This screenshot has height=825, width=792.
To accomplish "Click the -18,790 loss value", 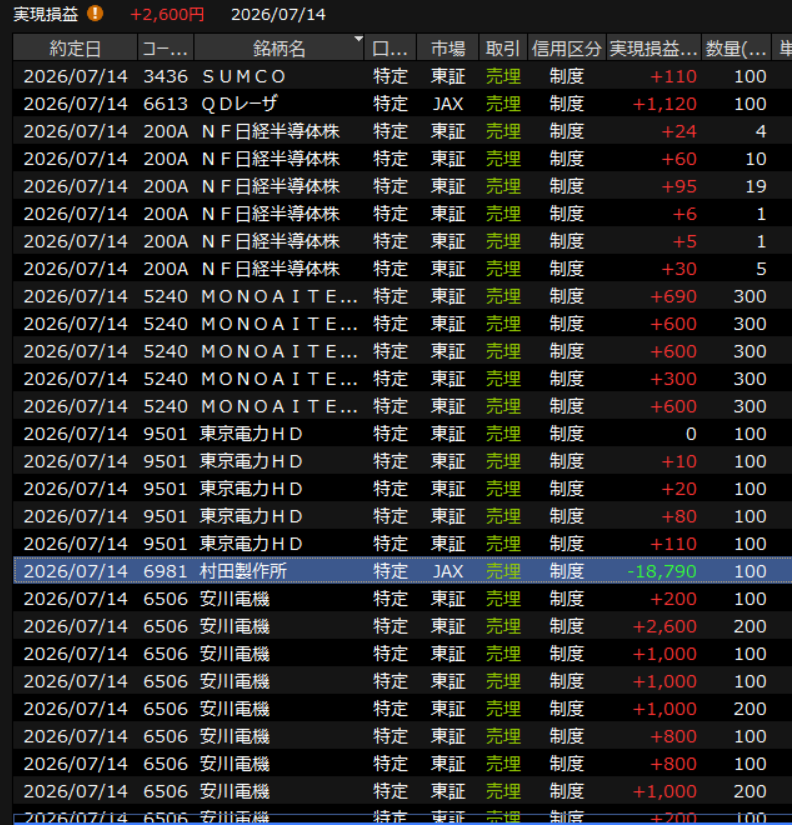I will tap(661, 571).
